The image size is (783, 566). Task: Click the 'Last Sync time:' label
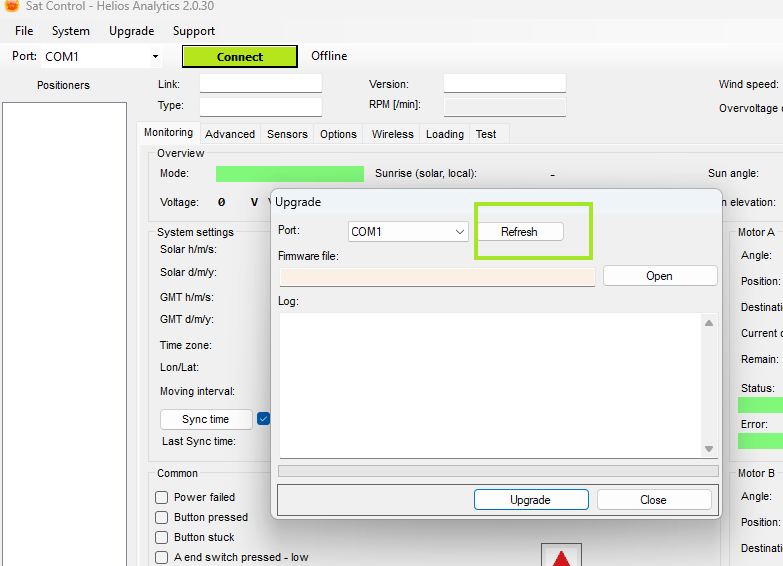(x=199, y=441)
